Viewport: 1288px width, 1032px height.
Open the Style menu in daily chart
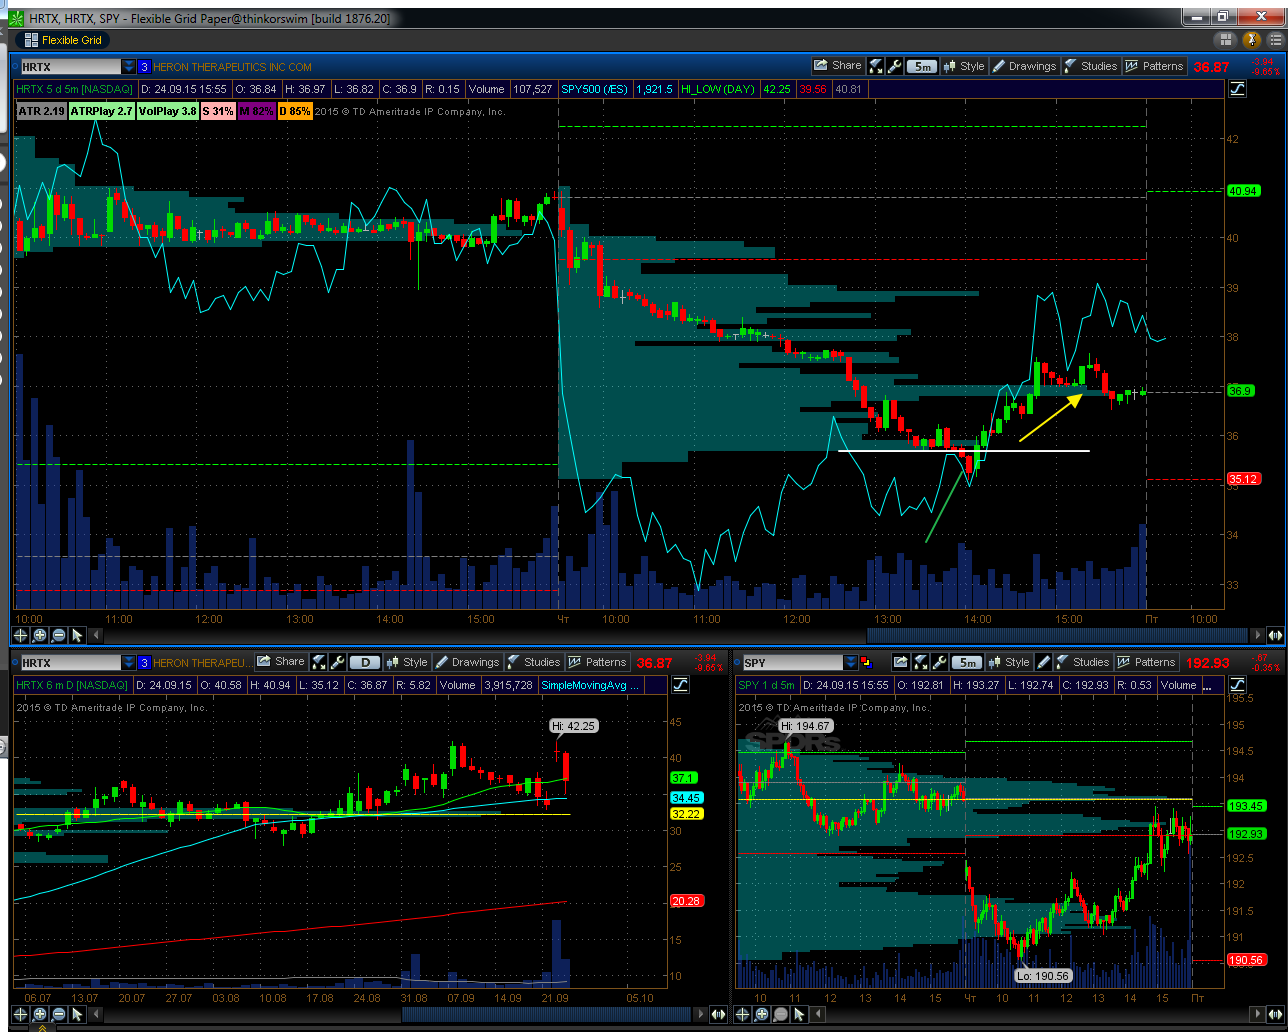click(x=406, y=662)
